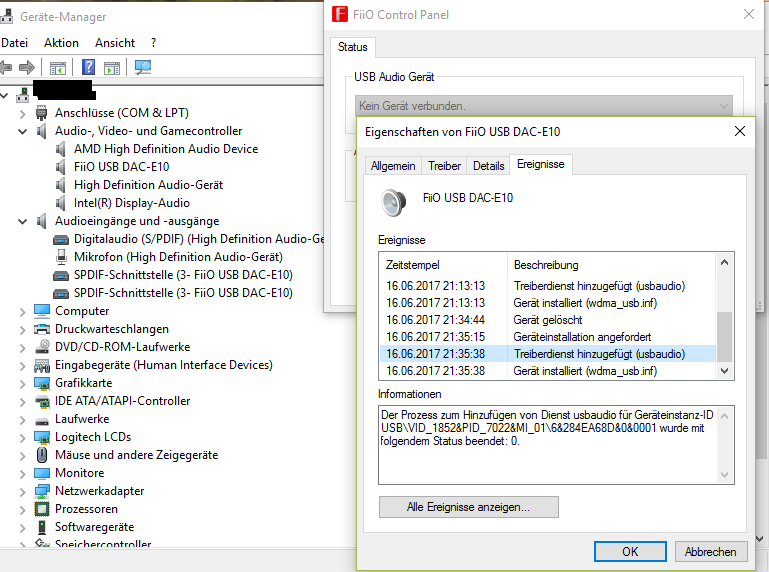Click the mouse icon for Mäuse und andere Zeigegeräte
This screenshot has width=769, height=572.
coord(42,455)
